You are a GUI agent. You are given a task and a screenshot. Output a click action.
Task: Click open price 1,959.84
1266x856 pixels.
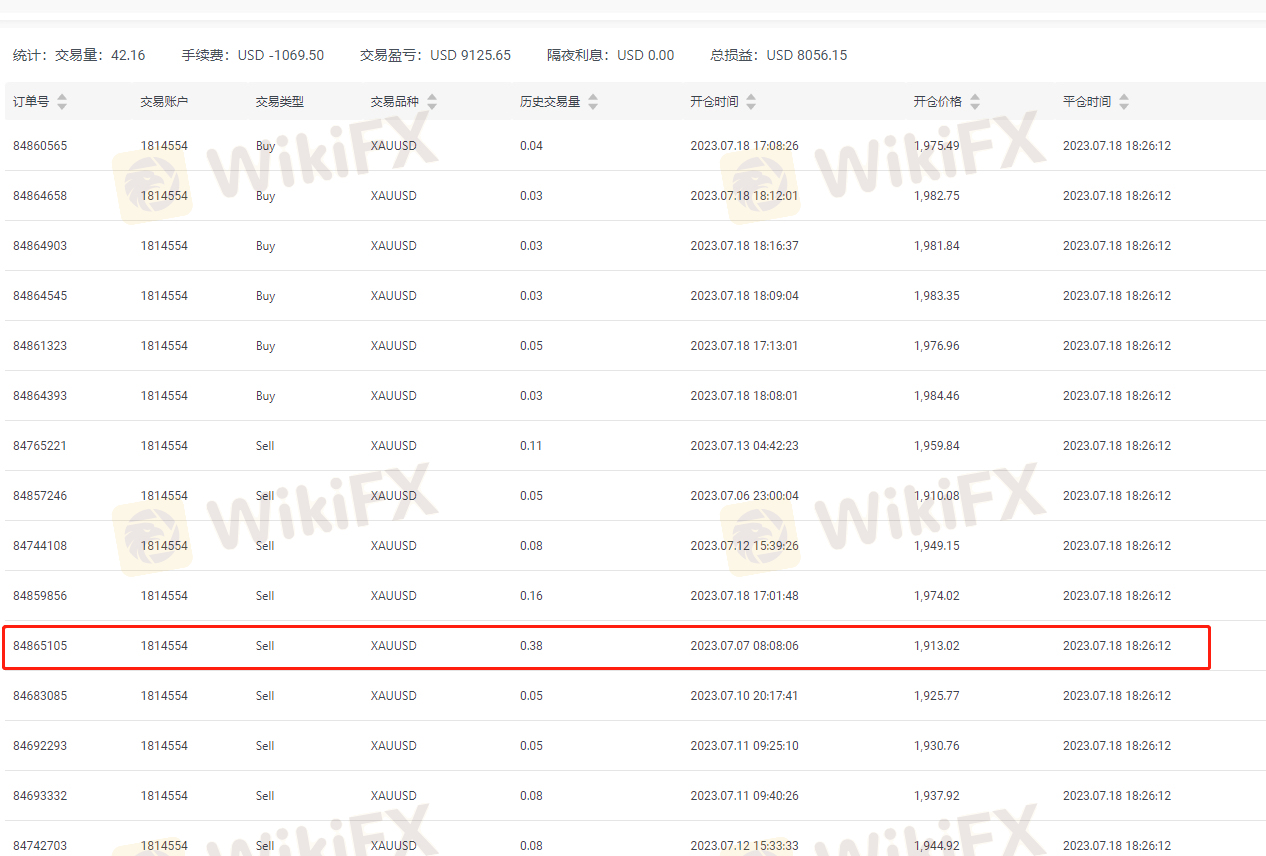point(936,446)
